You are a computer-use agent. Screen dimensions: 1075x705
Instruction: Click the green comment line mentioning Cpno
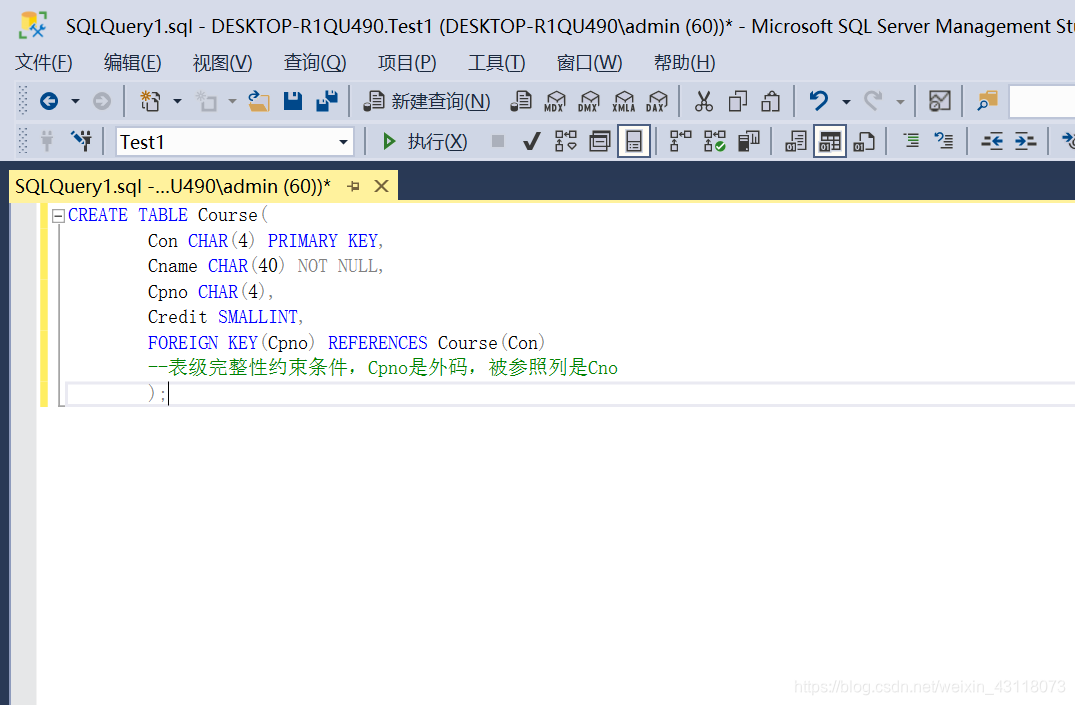pyautogui.click(x=383, y=368)
